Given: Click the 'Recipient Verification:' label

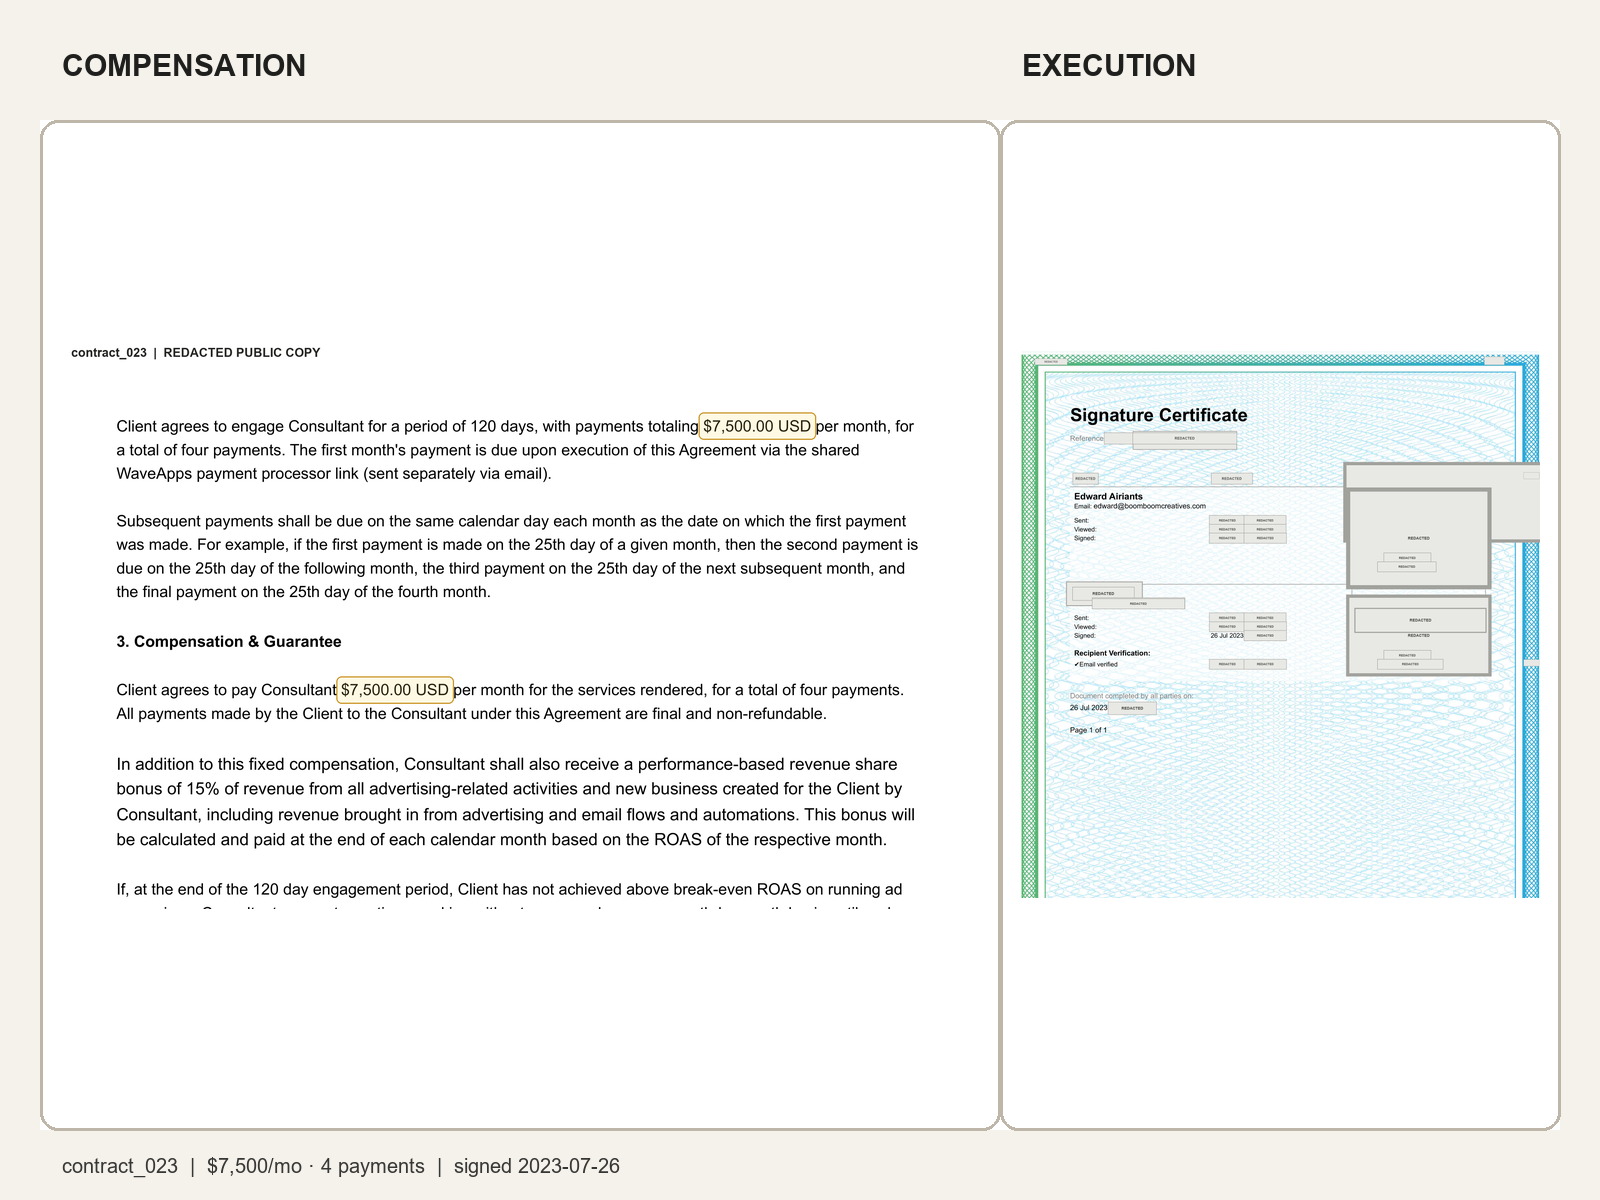Looking at the screenshot, I should tap(1112, 653).
